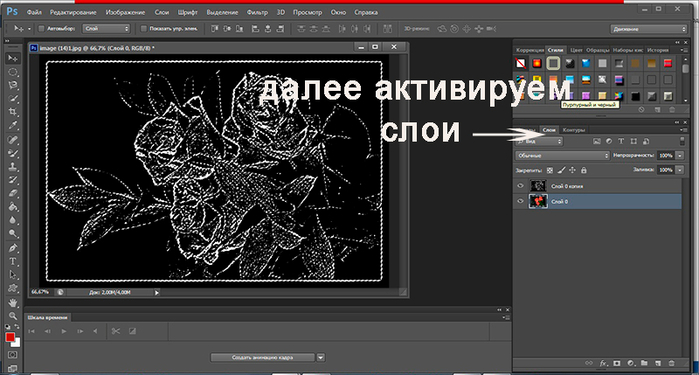699x375 pixels.
Task: Switch to the История tab
Action: (658, 50)
